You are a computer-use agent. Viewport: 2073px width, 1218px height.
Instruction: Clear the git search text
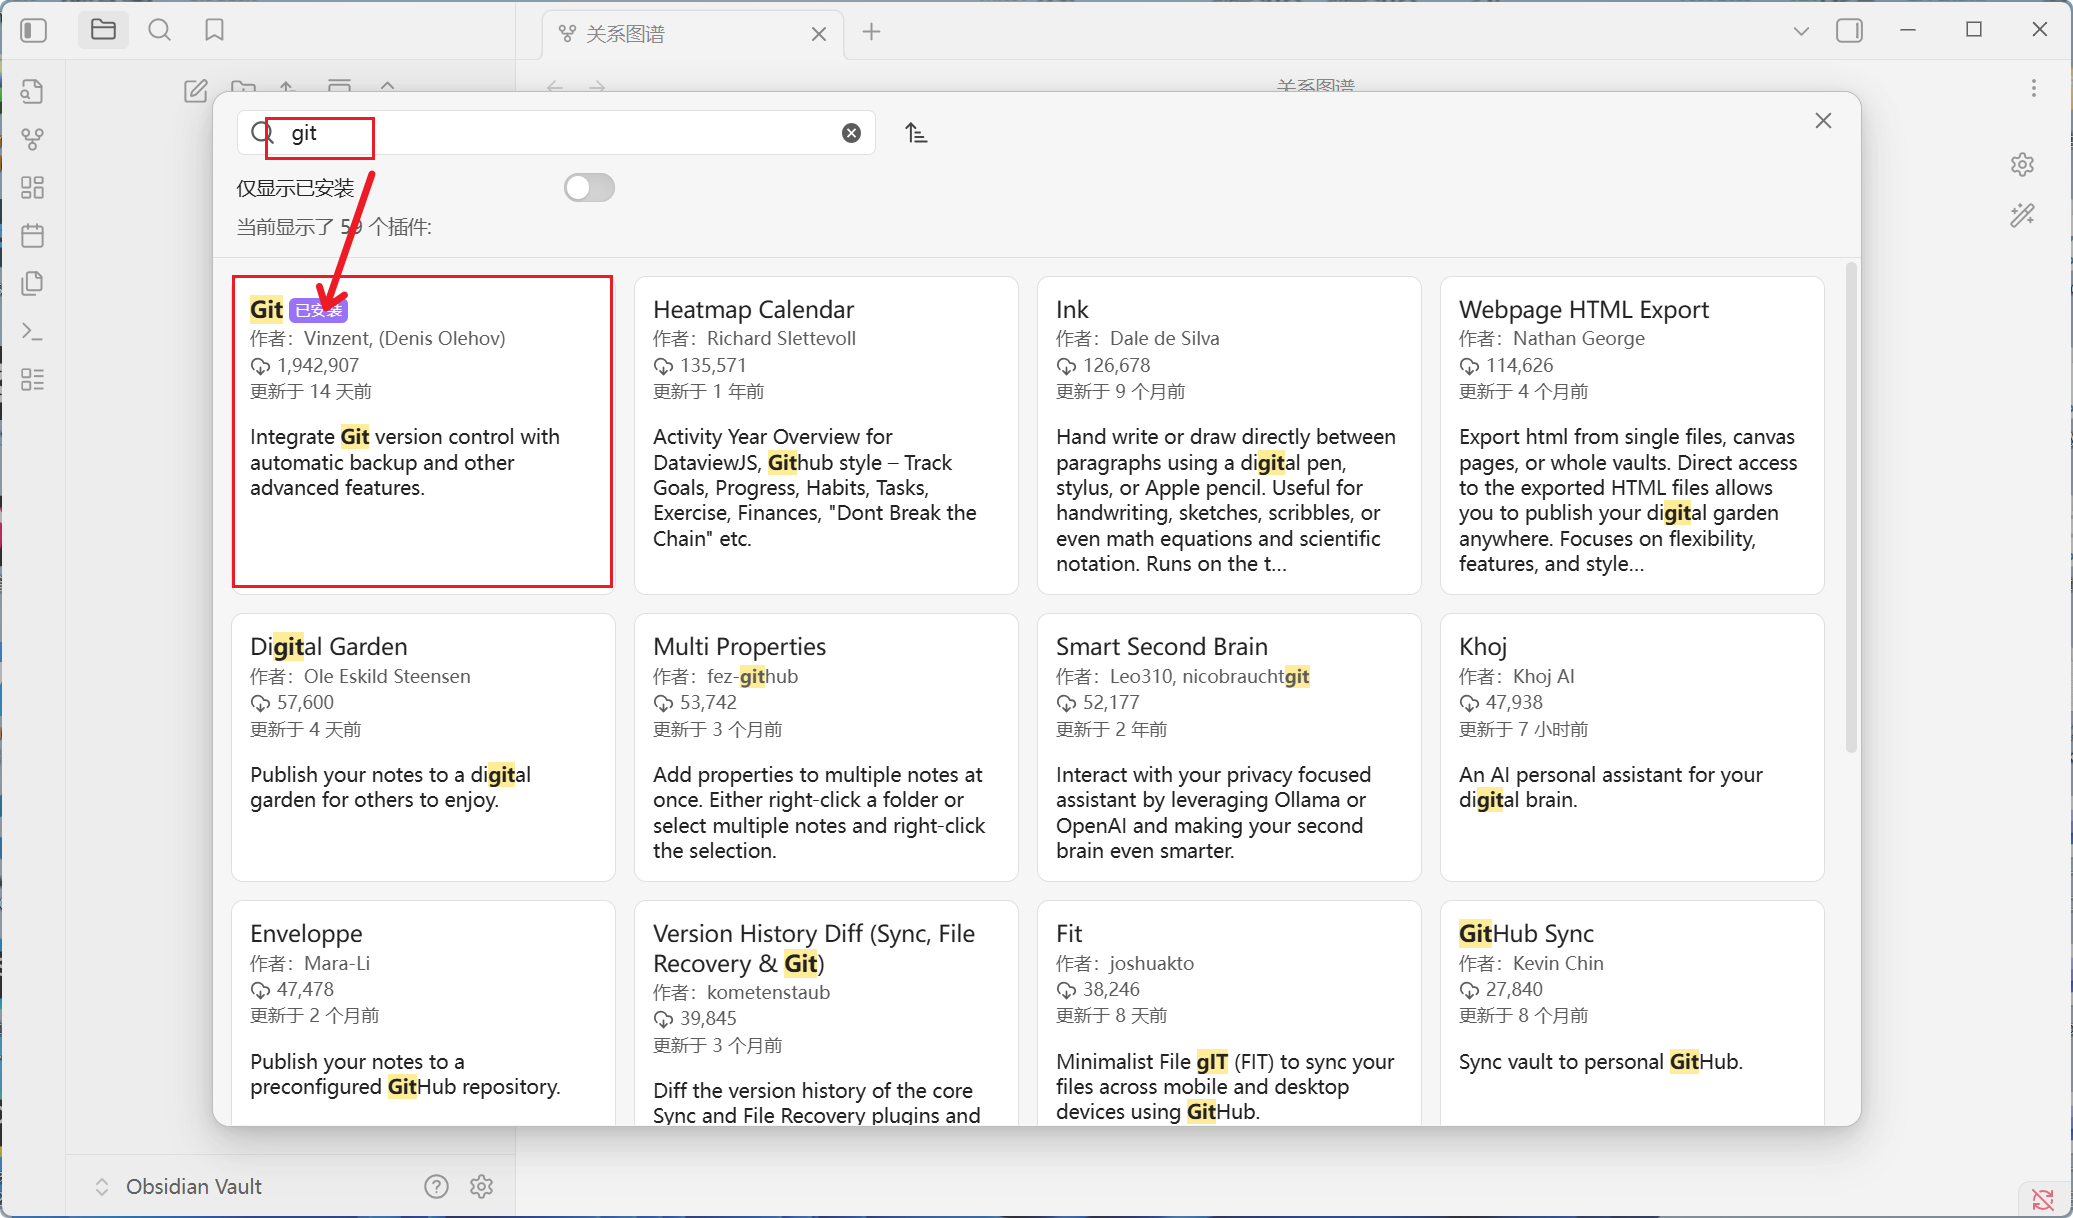pos(851,133)
